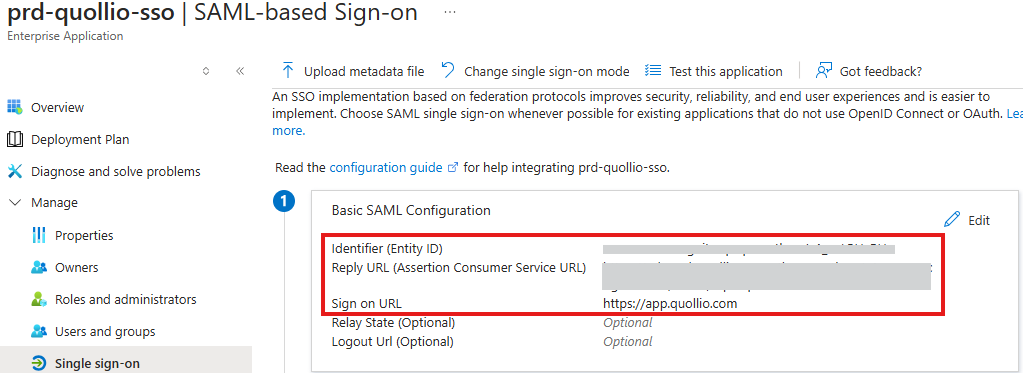Click the Test this application list icon
This screenshot has width=1023, height=373.
pyautogui.click(x=653, y=70)
